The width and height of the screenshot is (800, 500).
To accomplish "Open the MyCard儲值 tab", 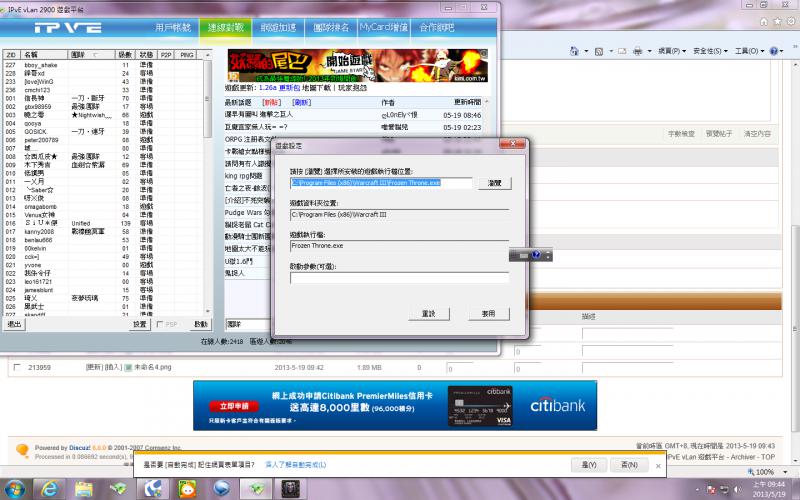I will (384, 28).
